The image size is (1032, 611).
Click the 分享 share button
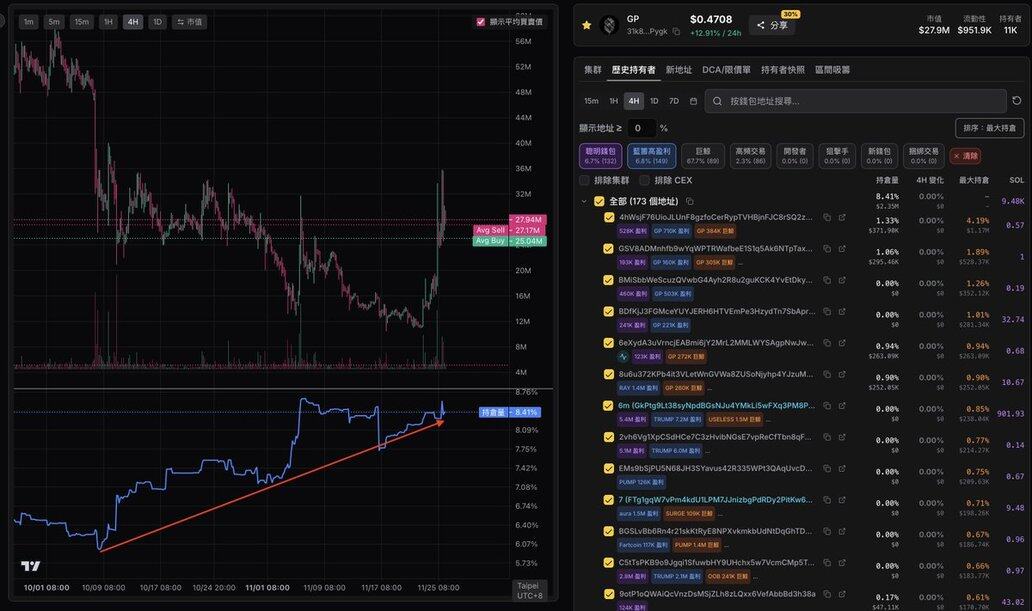[772, 26]
